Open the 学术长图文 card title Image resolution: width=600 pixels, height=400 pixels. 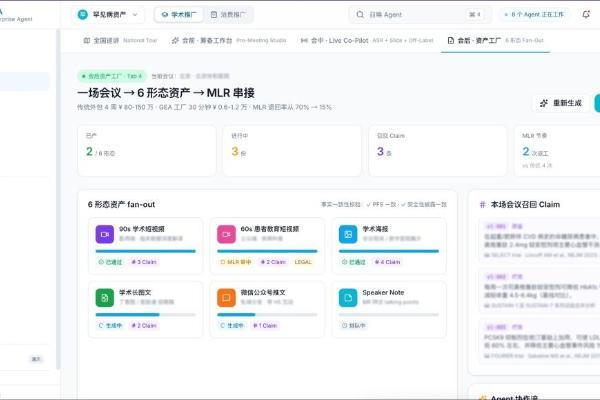click(135, 292)
